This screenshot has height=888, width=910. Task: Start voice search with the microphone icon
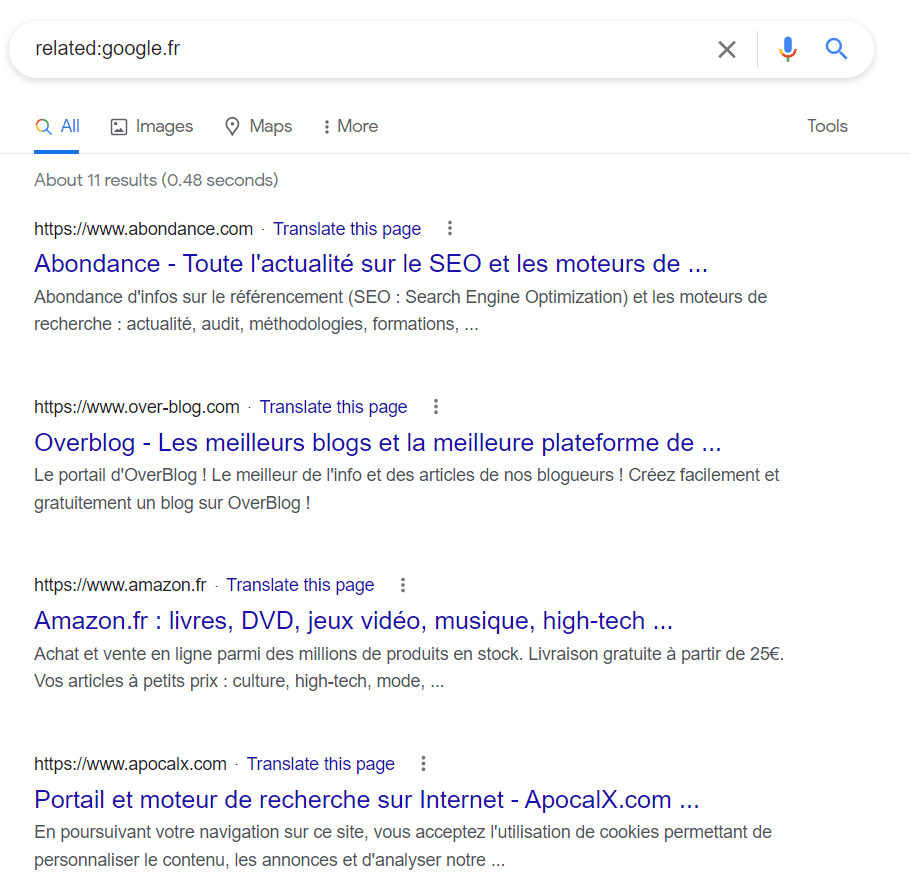click(788, 48)
